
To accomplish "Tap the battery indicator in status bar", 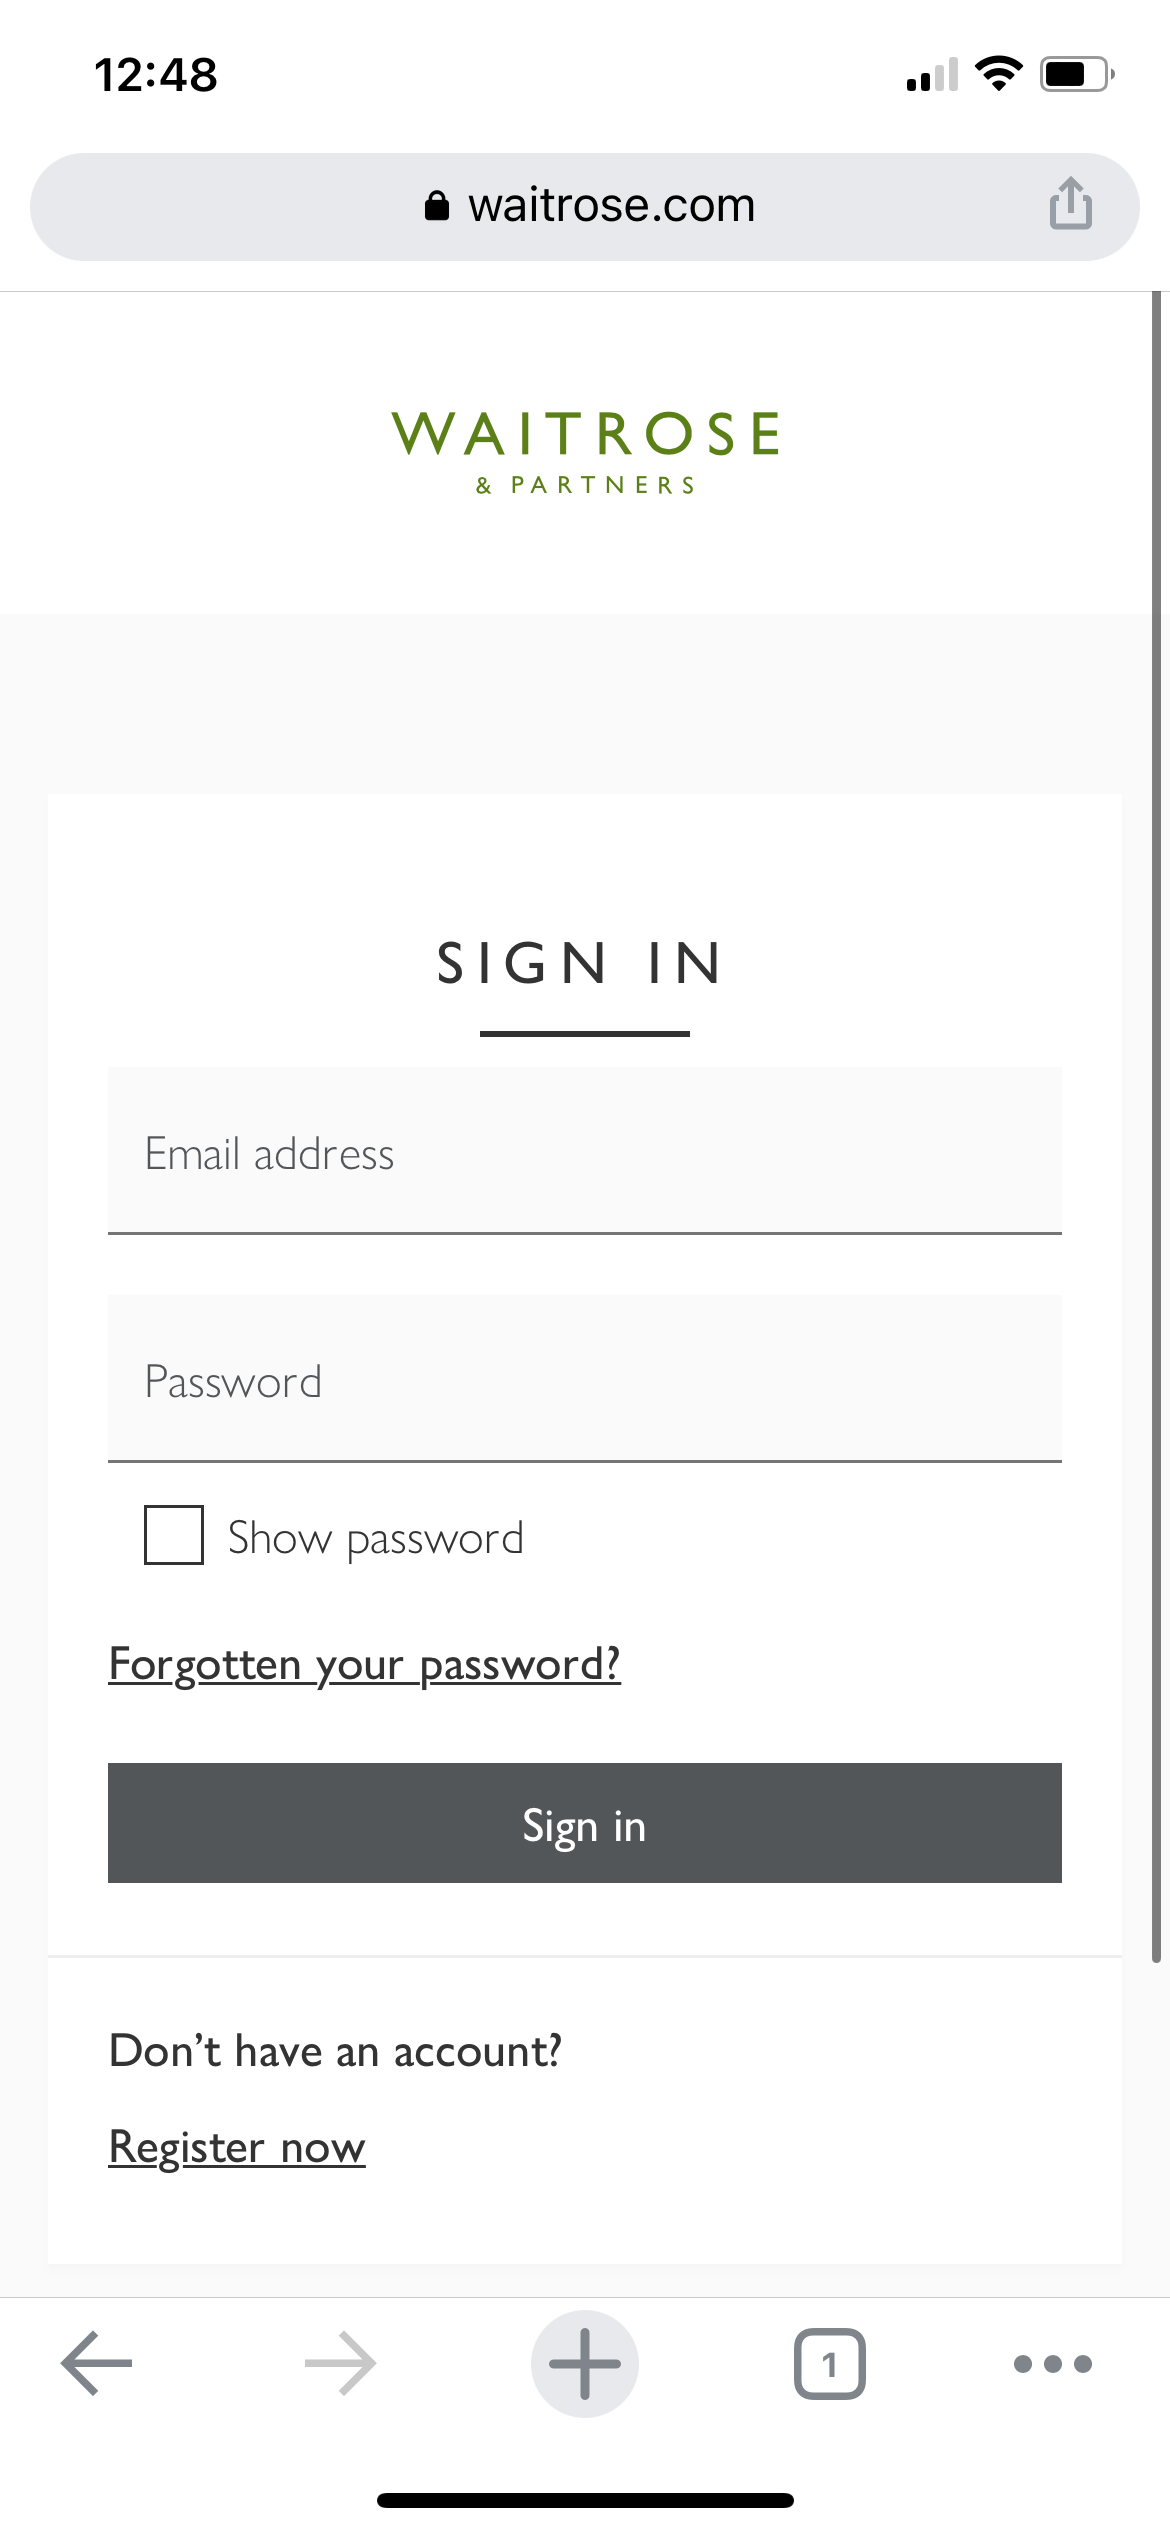I will pos(1076,75).
